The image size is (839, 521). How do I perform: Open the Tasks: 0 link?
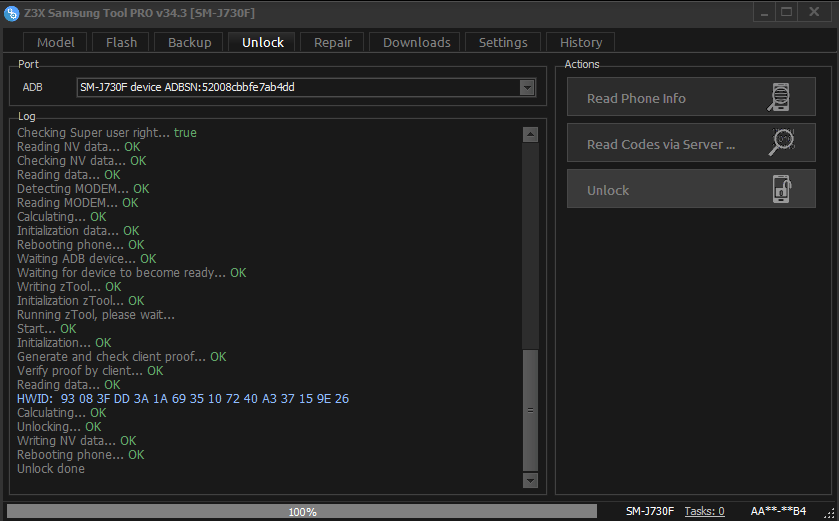tap(704, 511)
